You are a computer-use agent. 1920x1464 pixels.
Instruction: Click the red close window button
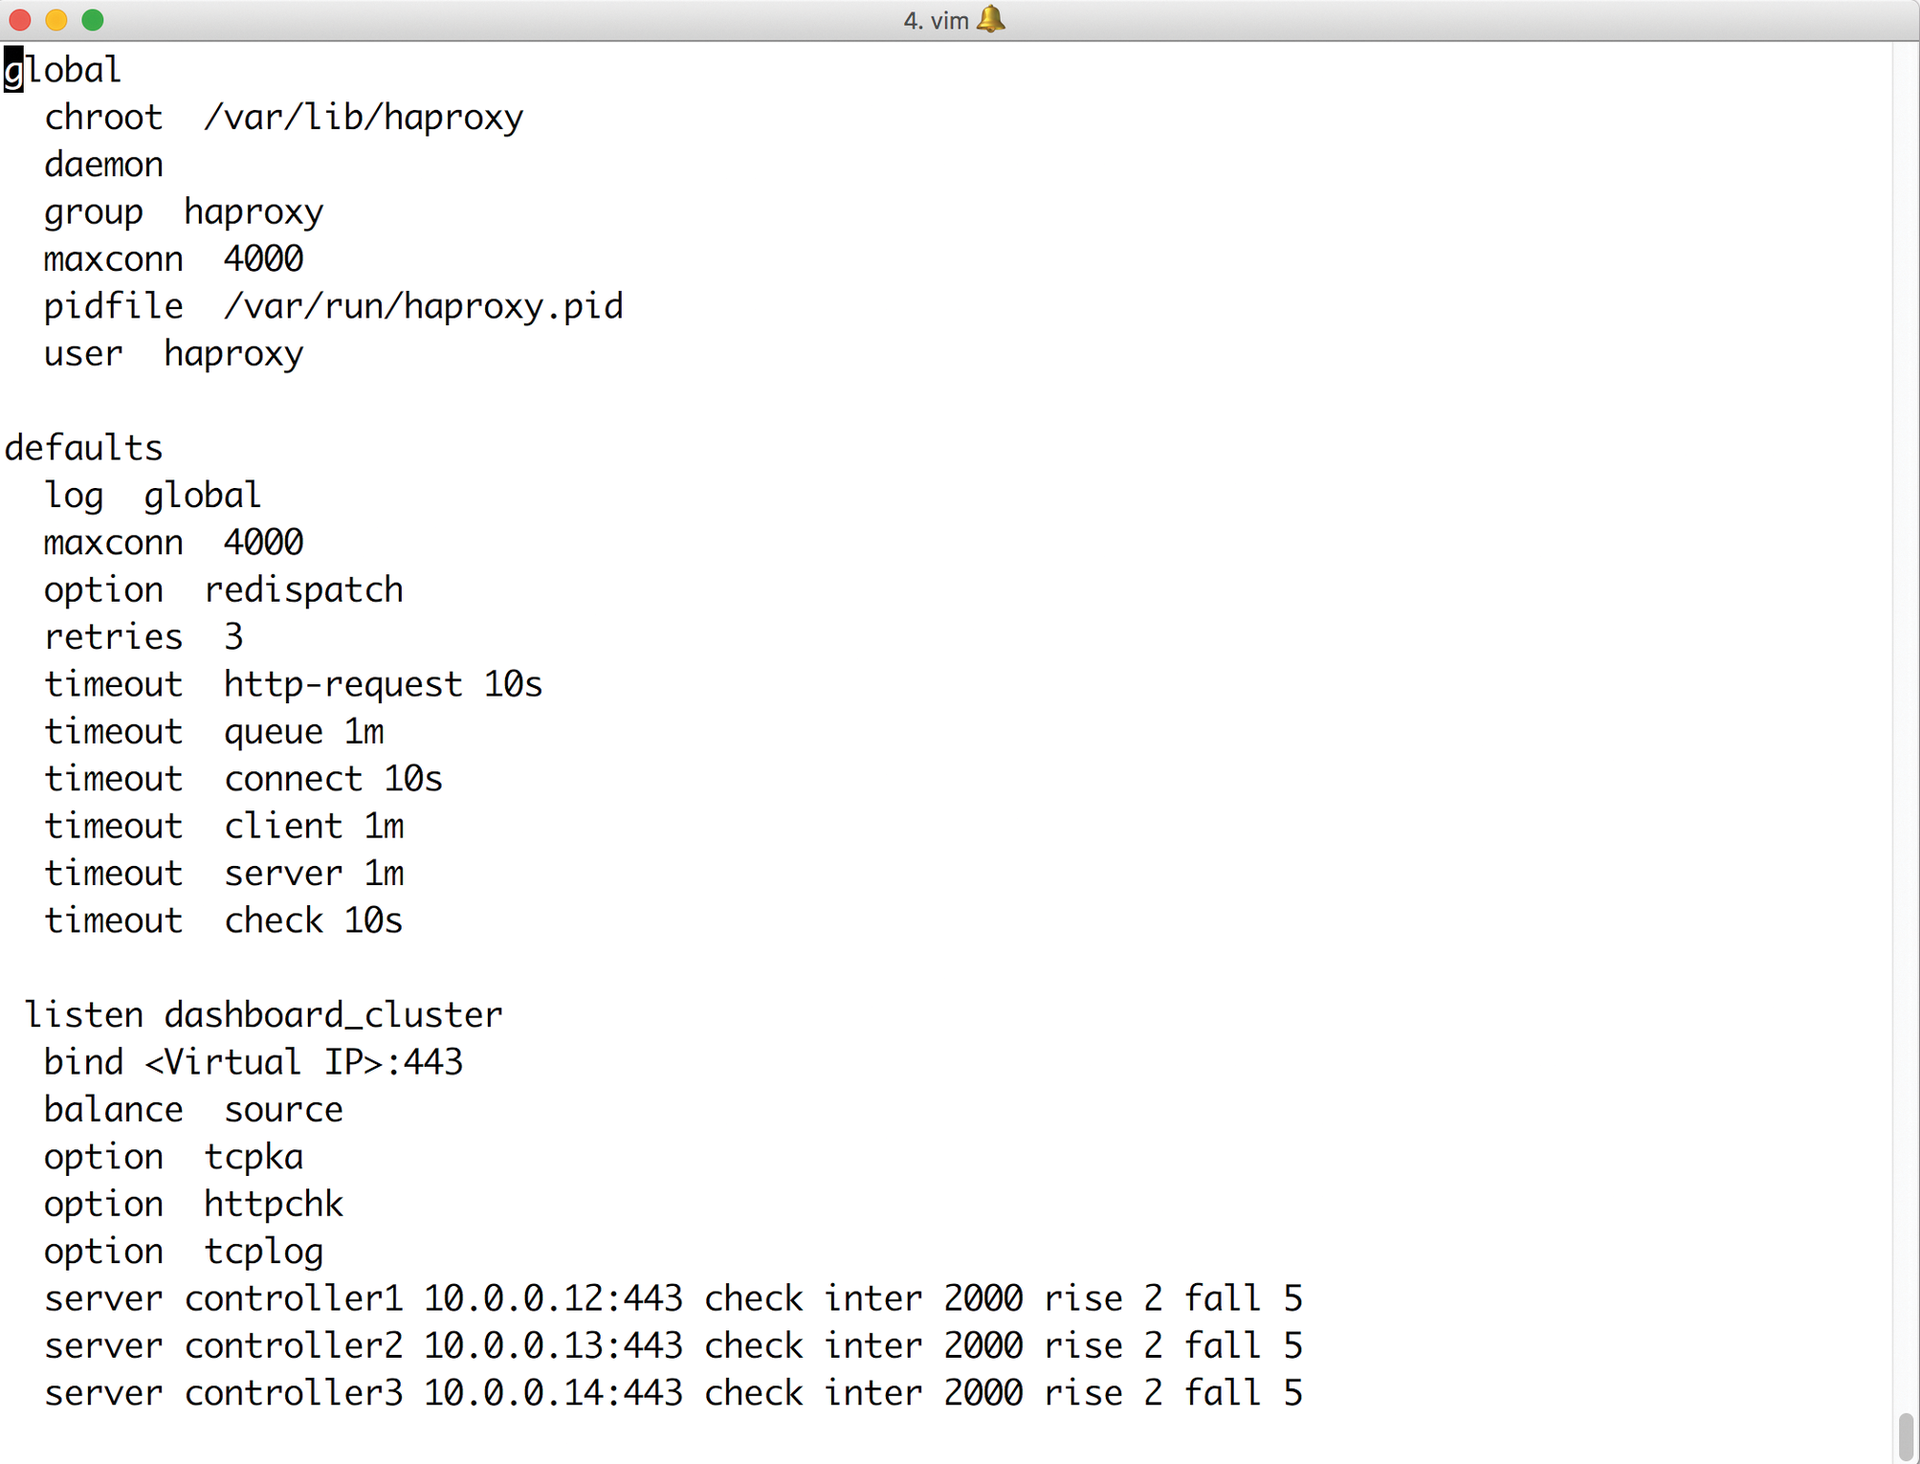20,19
